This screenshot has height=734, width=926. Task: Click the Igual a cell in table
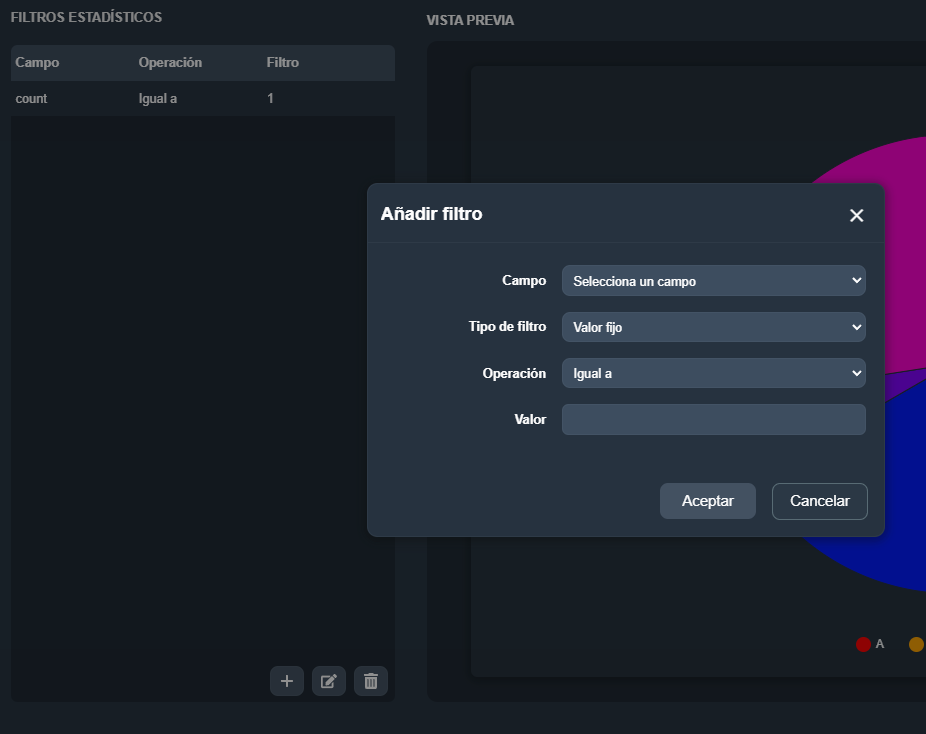158,99
